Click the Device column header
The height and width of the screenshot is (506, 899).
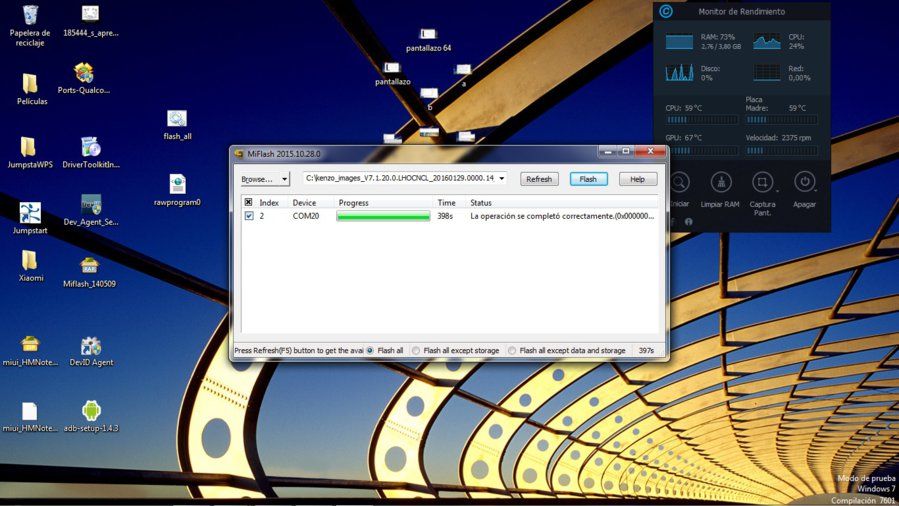(311, 203)
